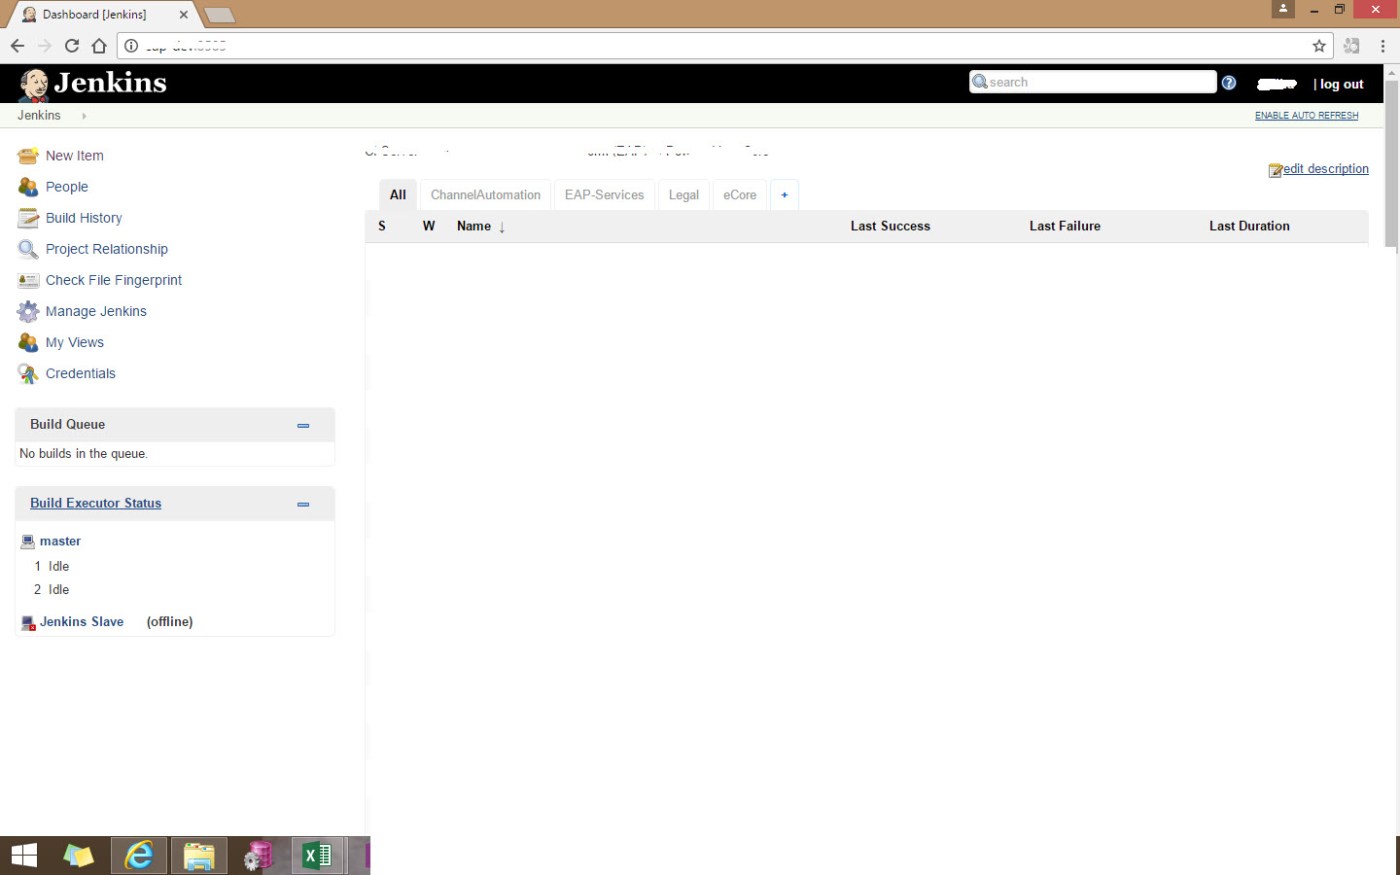Open My Views
1400x875 pixels.
(75, 342)
